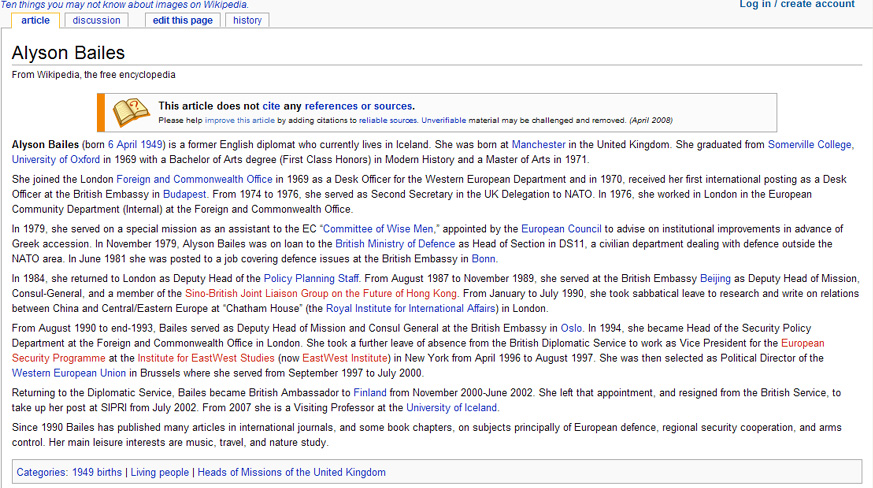The width and height of the screenshot is (873, 488).
Task: Follow the European Council link
Action: tap(563, 228)
